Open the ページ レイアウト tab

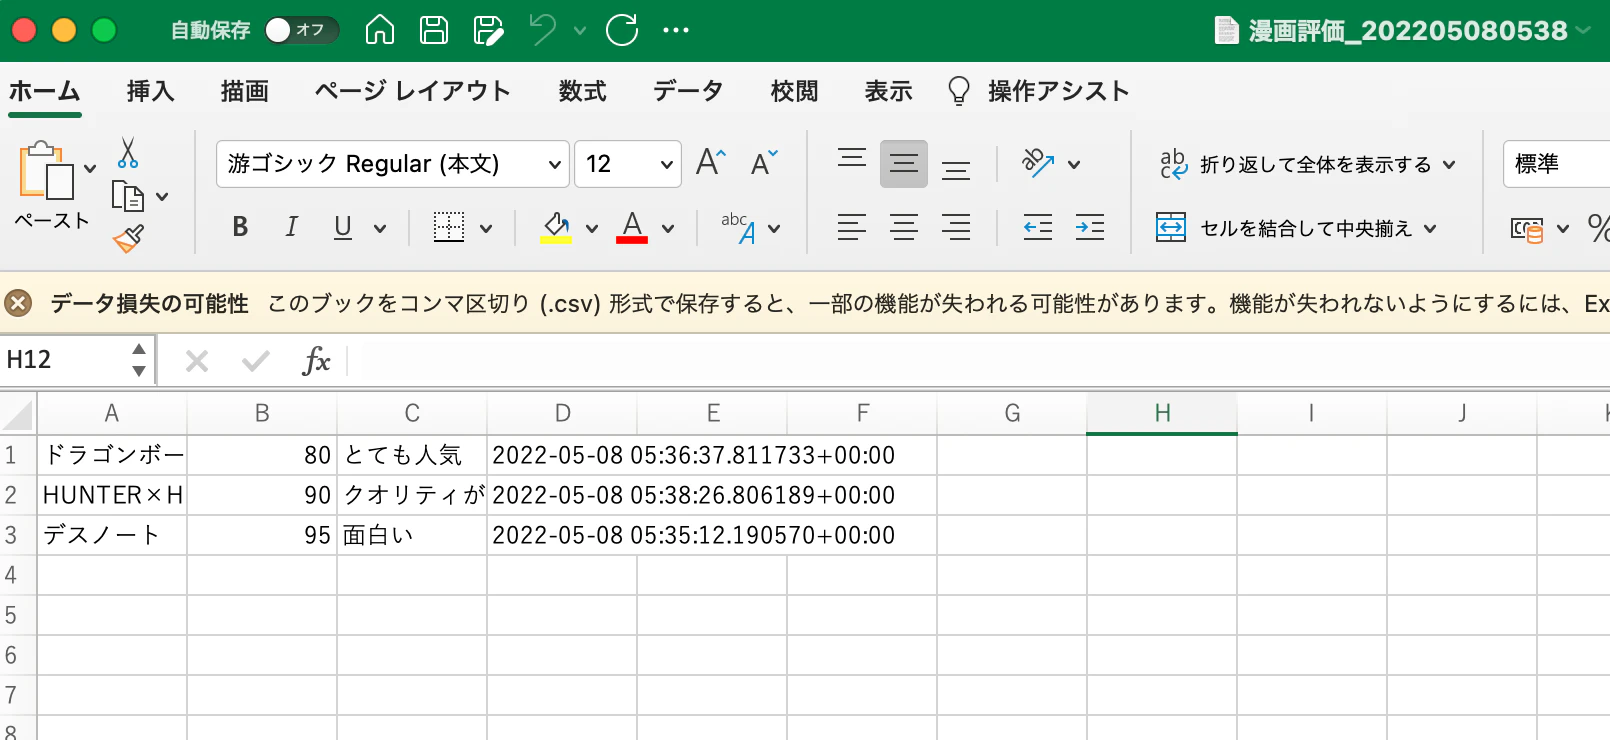pyautogui.click(x=413, y=91)
